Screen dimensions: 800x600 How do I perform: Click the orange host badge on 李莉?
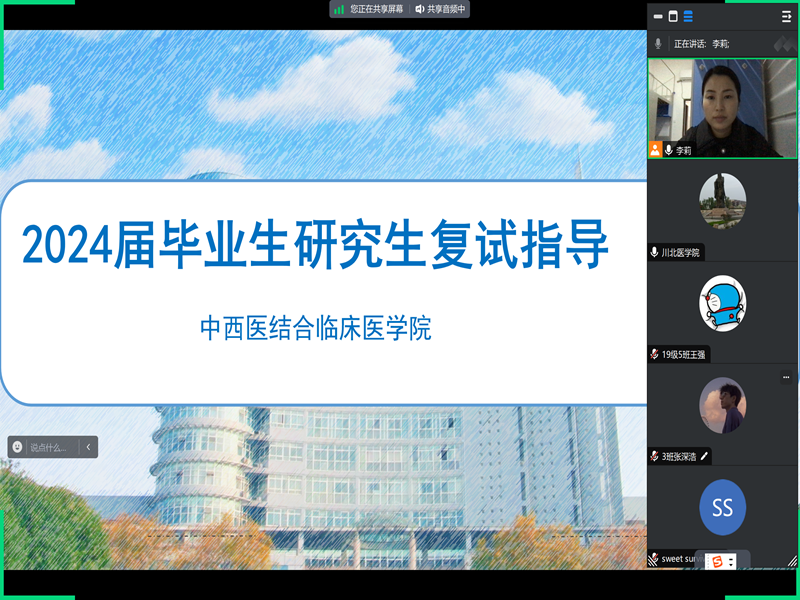click(x=655, y=149)
